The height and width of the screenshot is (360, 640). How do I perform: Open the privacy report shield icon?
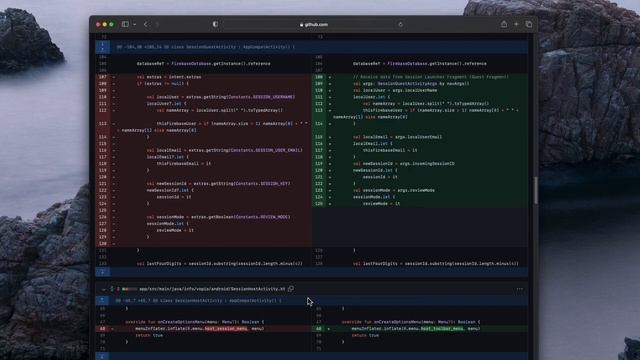[215, 24]
